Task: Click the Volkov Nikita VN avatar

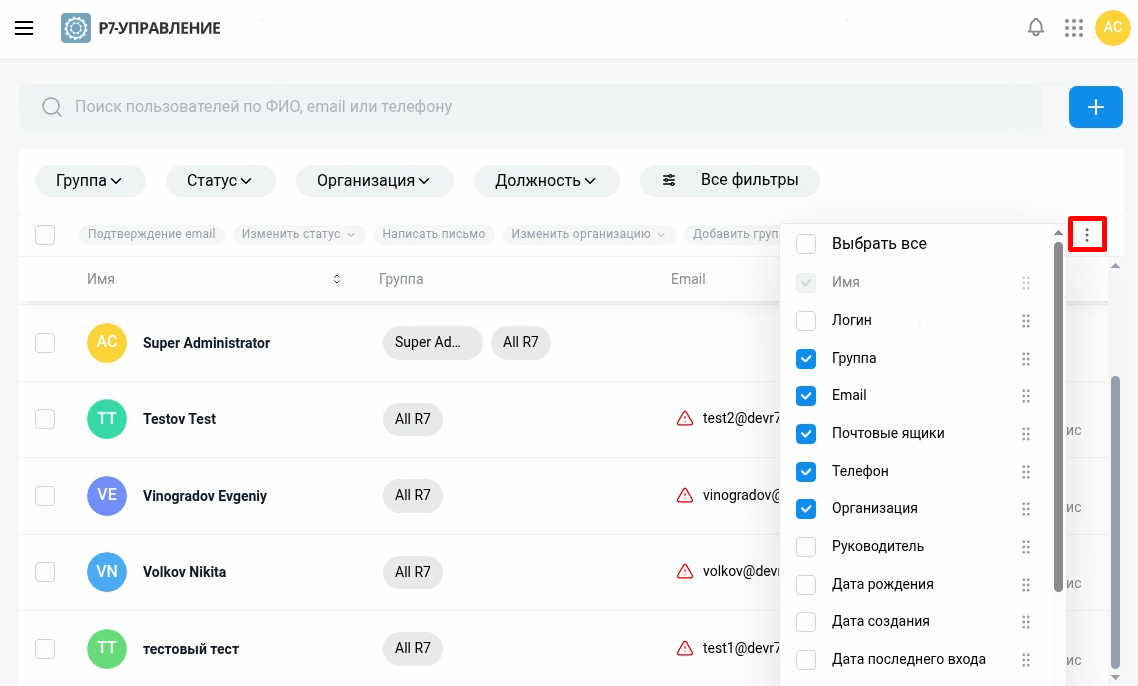Action: [x=107, y=572]
